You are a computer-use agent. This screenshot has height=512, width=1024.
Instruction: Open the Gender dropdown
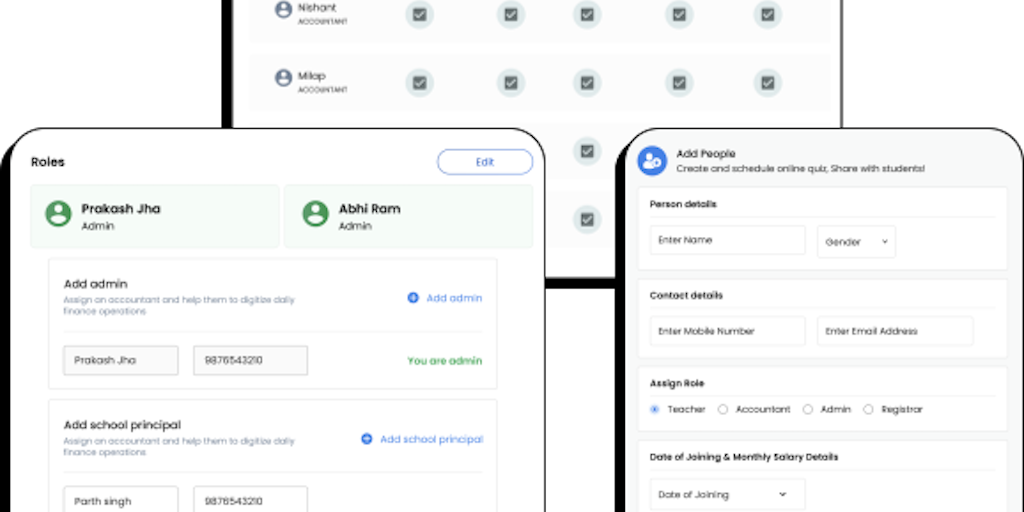856,242
